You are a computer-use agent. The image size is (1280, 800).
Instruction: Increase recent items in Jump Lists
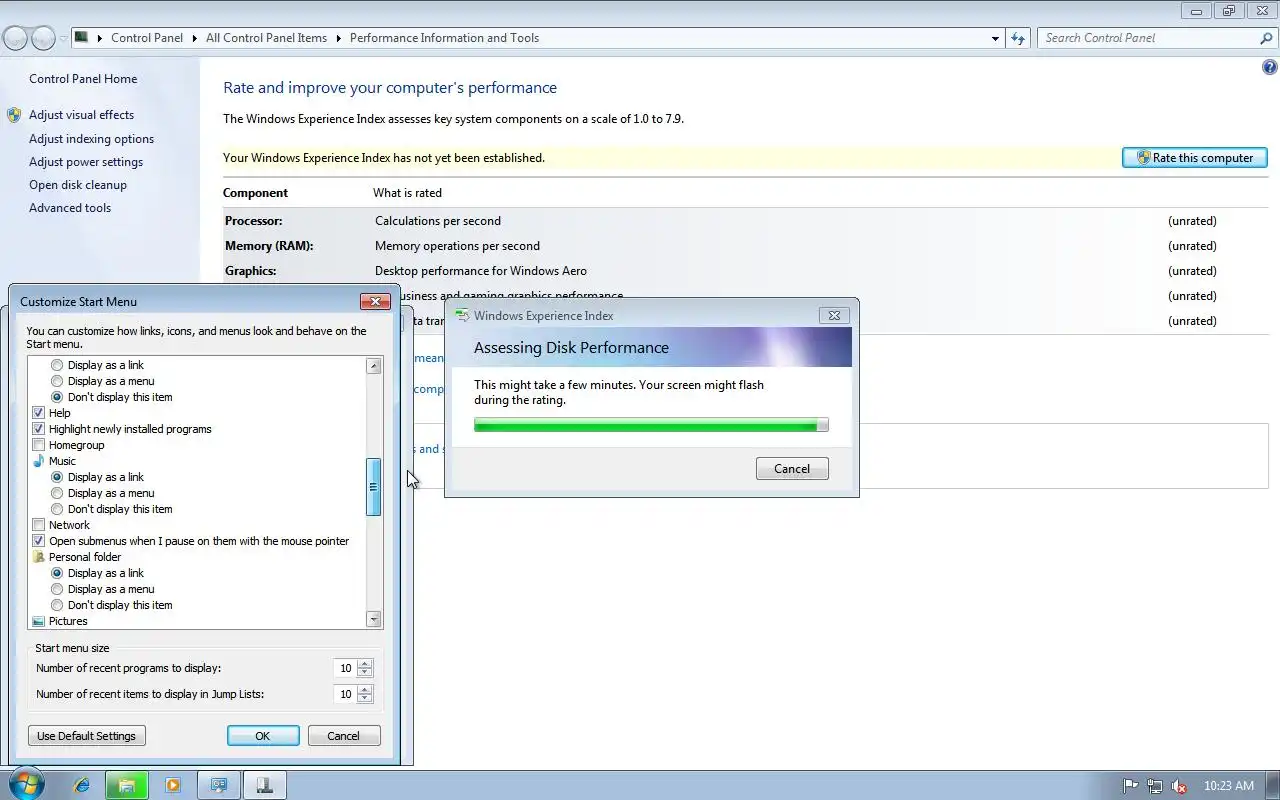365,690
